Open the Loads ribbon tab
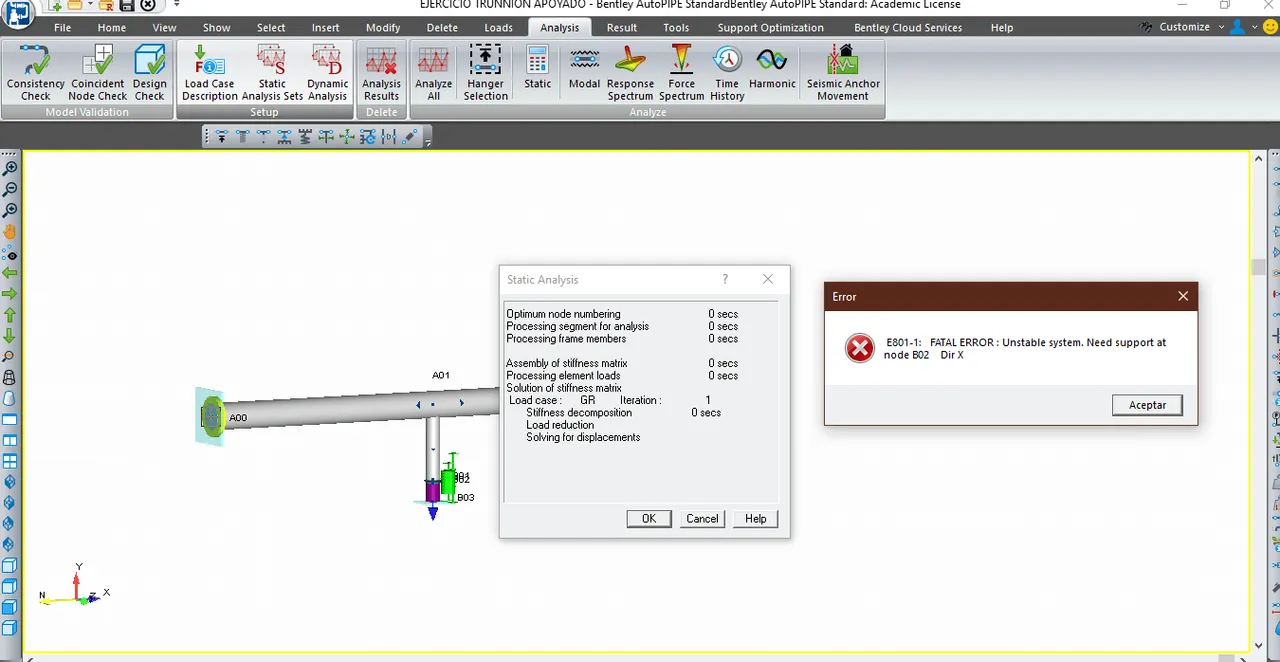The height and width of the screenshot is (662, 1280). click(x=498, y=28)
